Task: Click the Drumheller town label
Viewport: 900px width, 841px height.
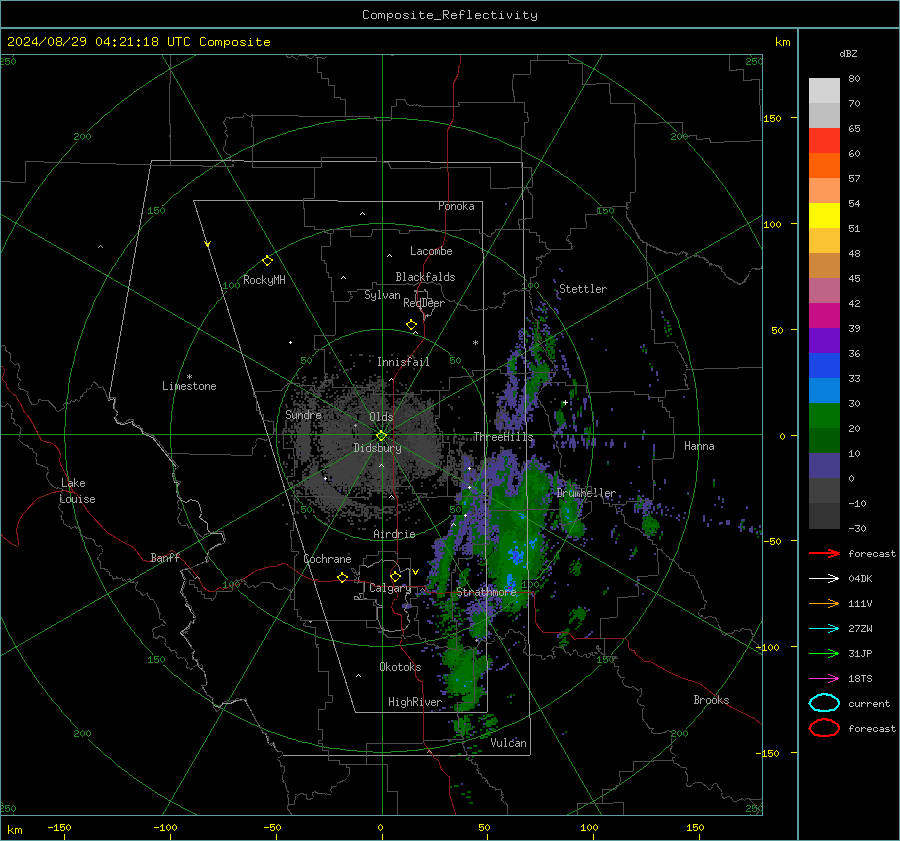Action: (x=586, y=493)
